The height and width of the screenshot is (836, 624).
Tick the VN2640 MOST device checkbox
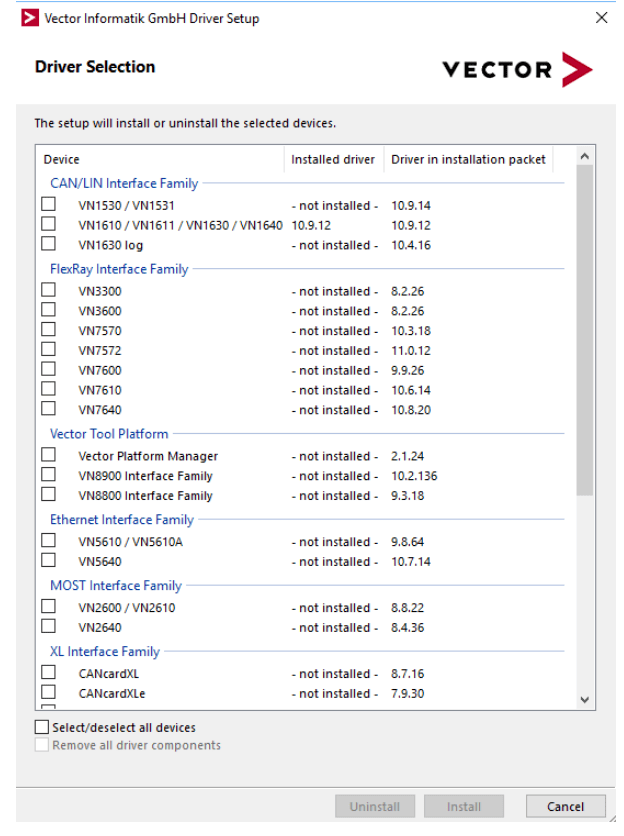48,627
